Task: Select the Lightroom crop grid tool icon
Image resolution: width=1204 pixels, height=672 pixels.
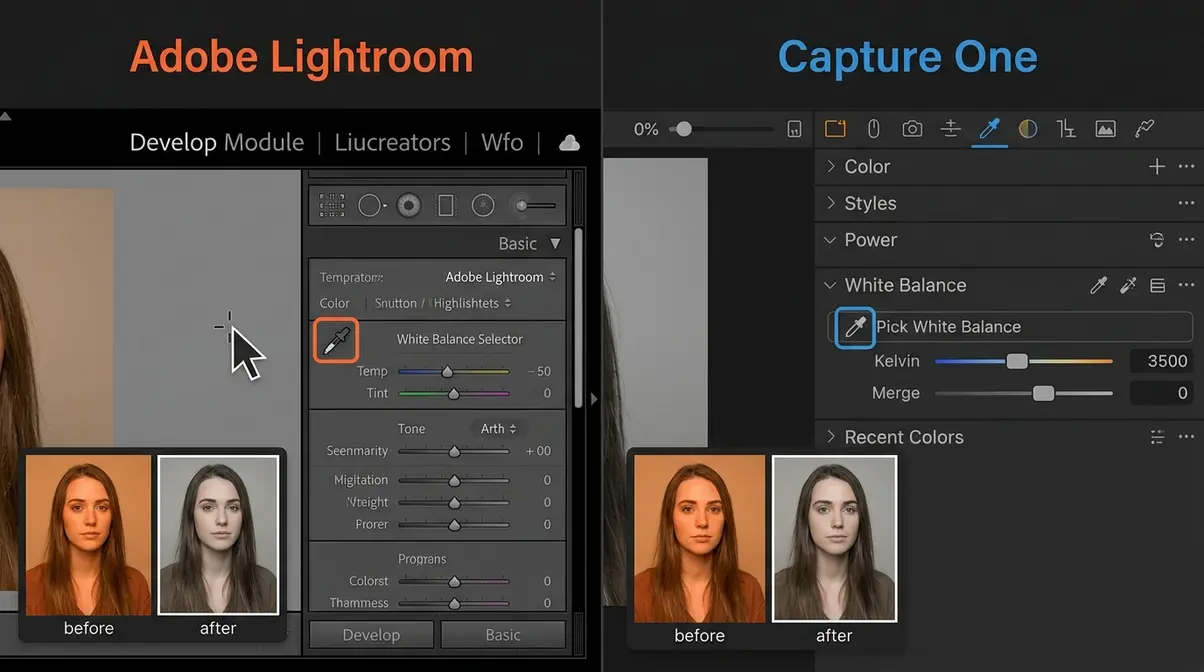Action: [332, 206]
